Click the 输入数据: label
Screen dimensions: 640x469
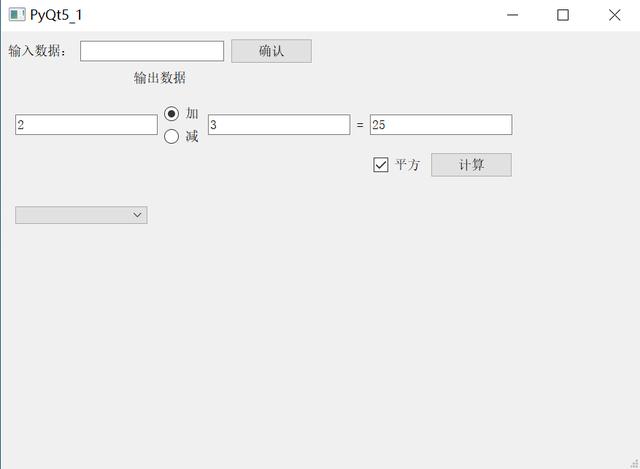pyautogui.click(x=37, y=51)
